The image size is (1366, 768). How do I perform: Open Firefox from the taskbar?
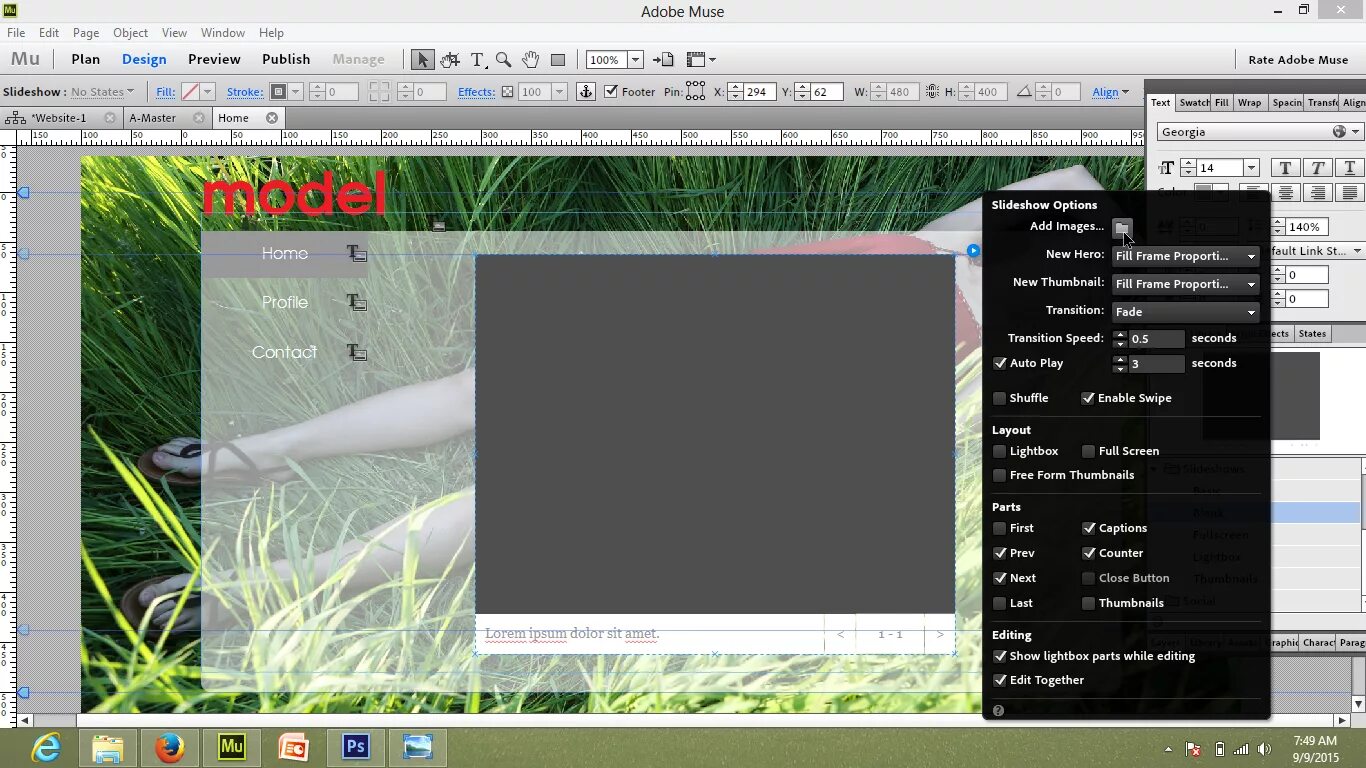click(x=170, y=747)
